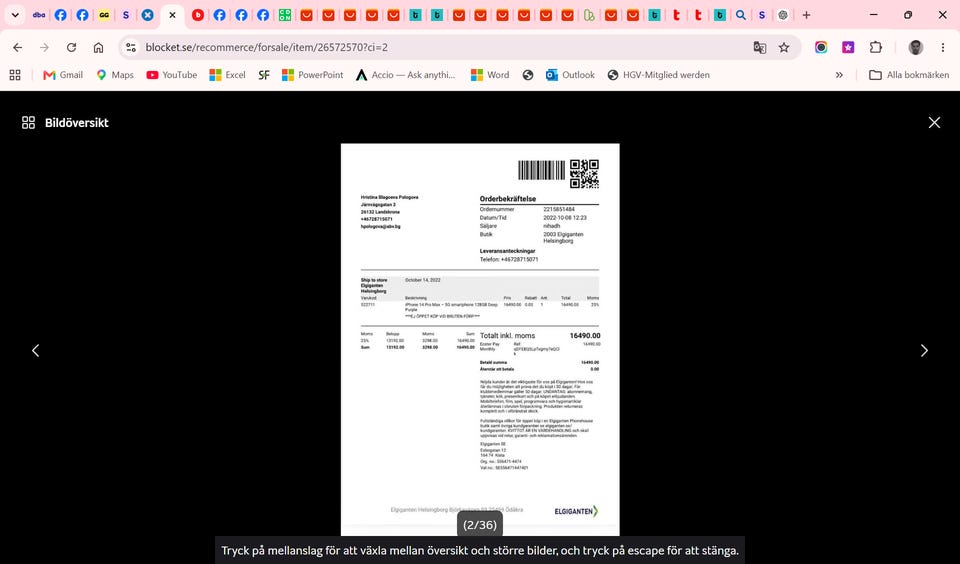The height and width of the screenshot is (564, 960).
Task: Close the active Blocket tab
Action: (x=173, y=15)
